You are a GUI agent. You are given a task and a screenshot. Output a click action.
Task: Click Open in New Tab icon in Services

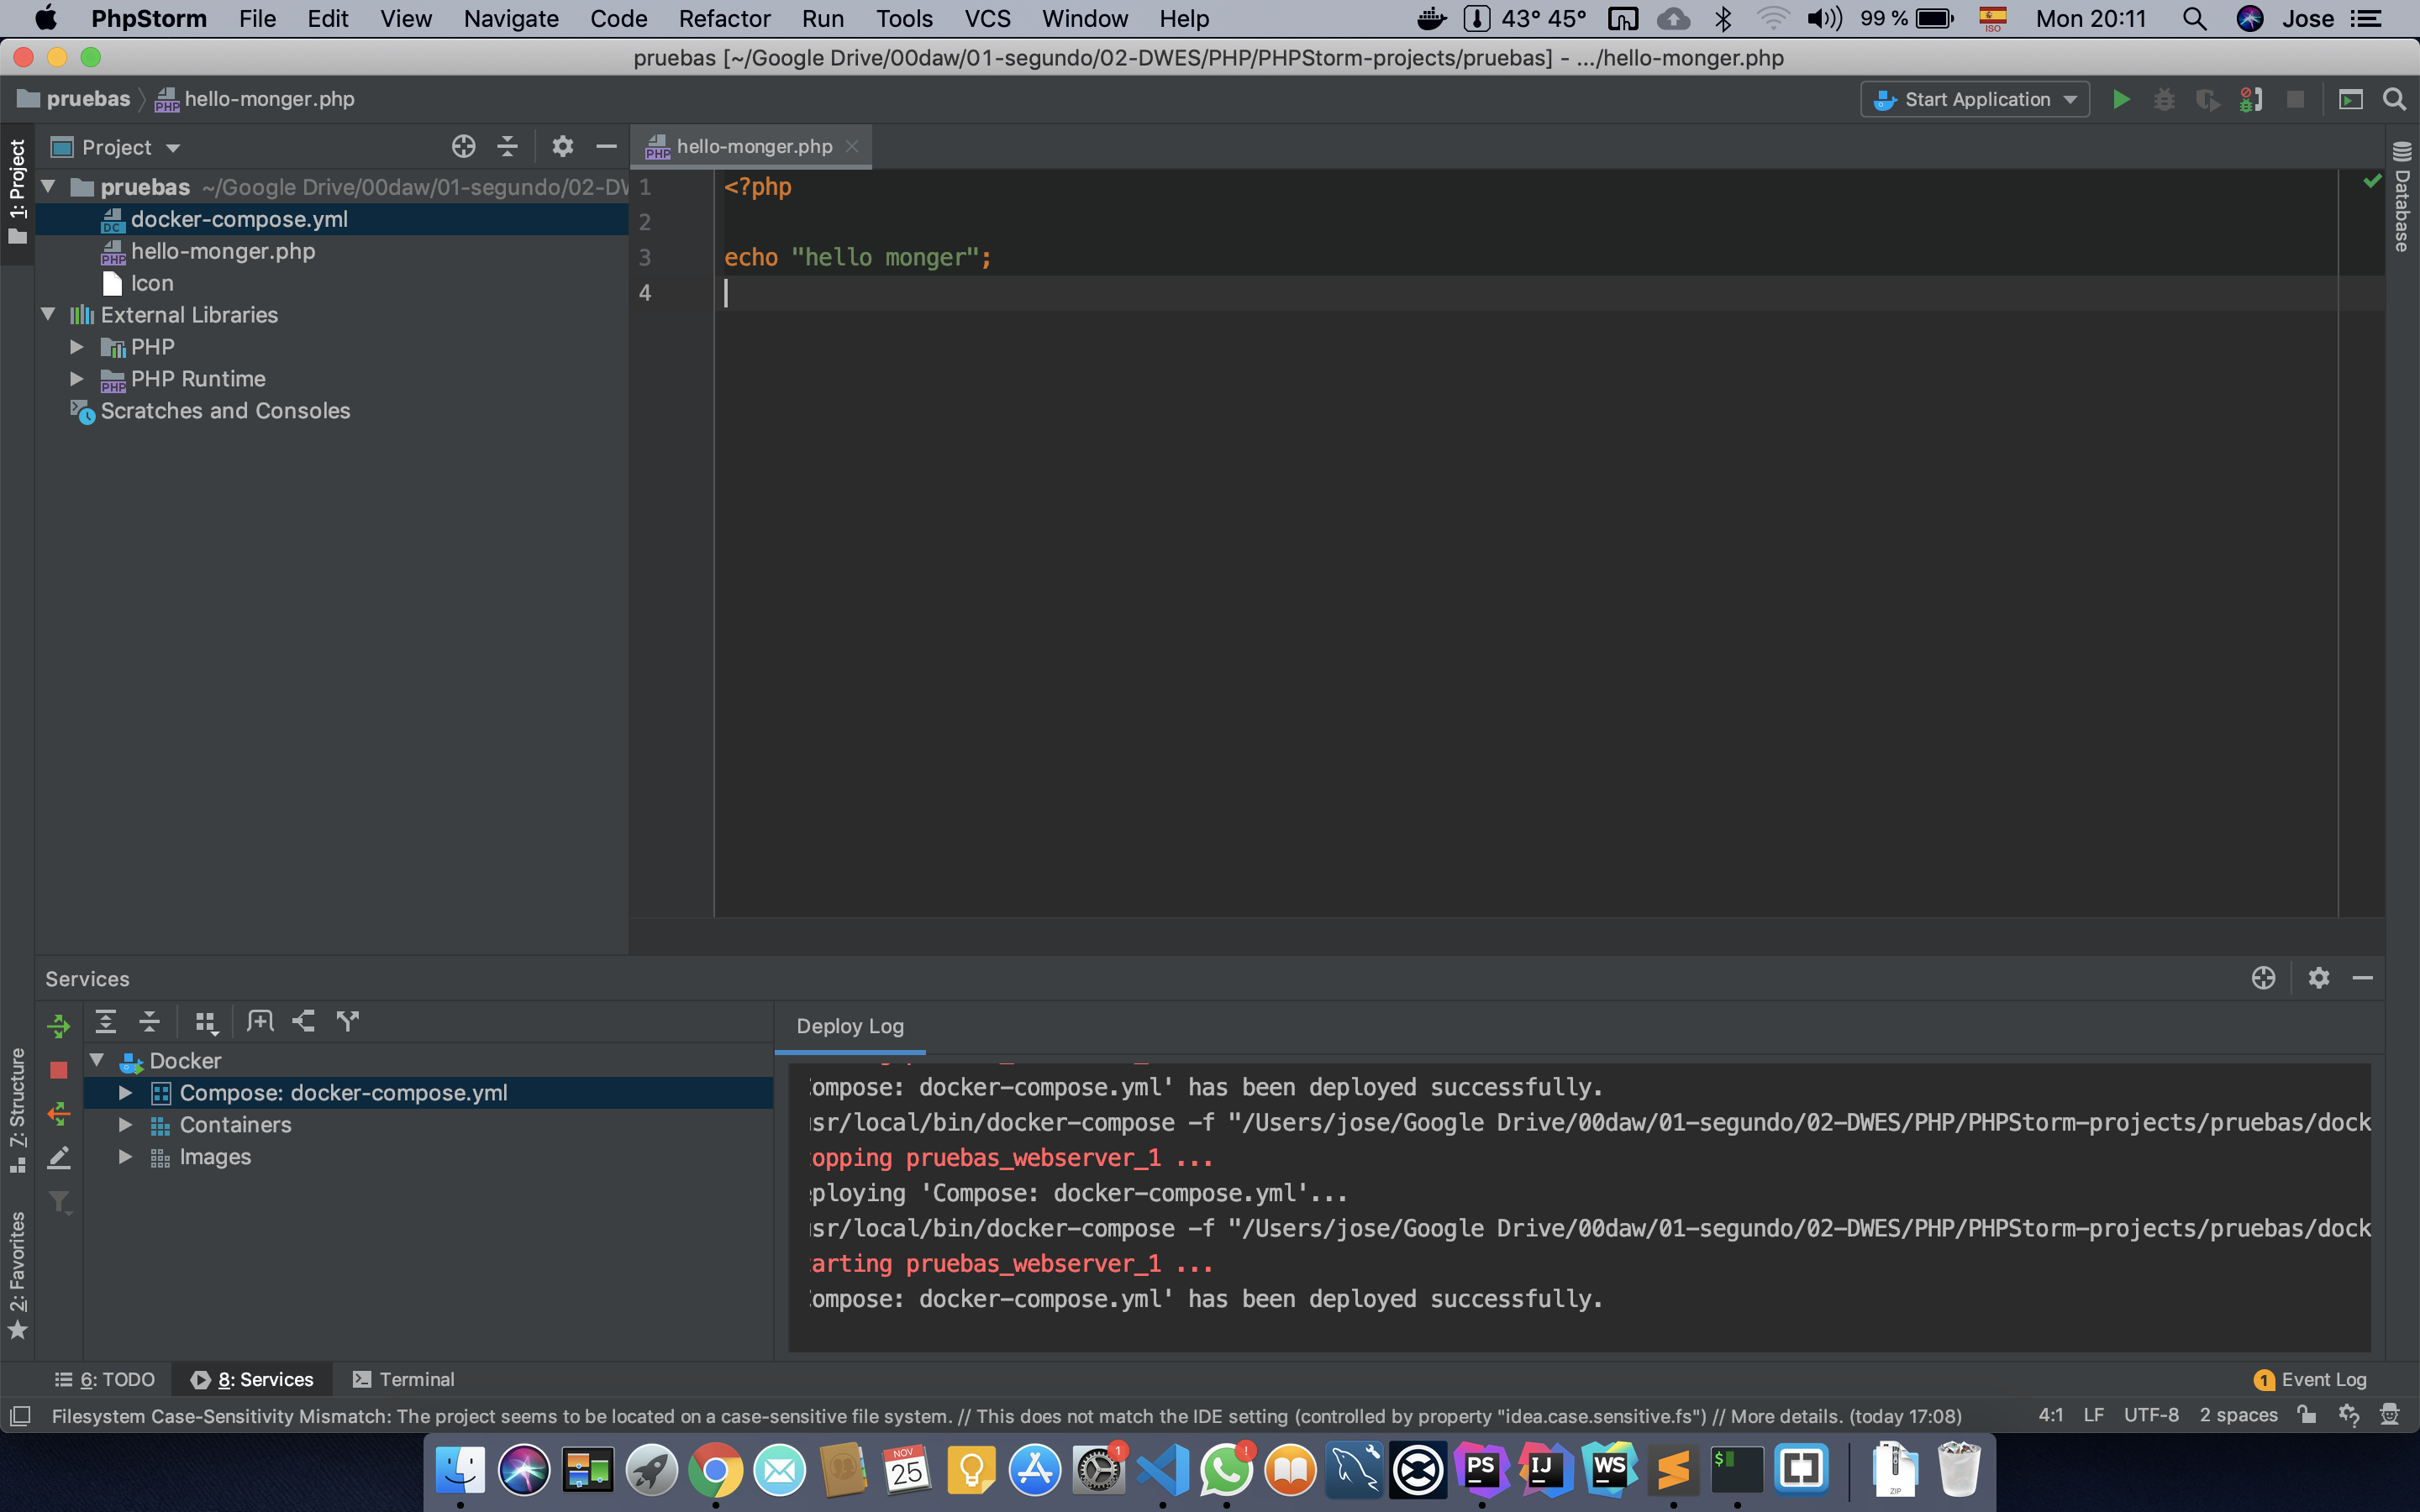point(260,1021)
